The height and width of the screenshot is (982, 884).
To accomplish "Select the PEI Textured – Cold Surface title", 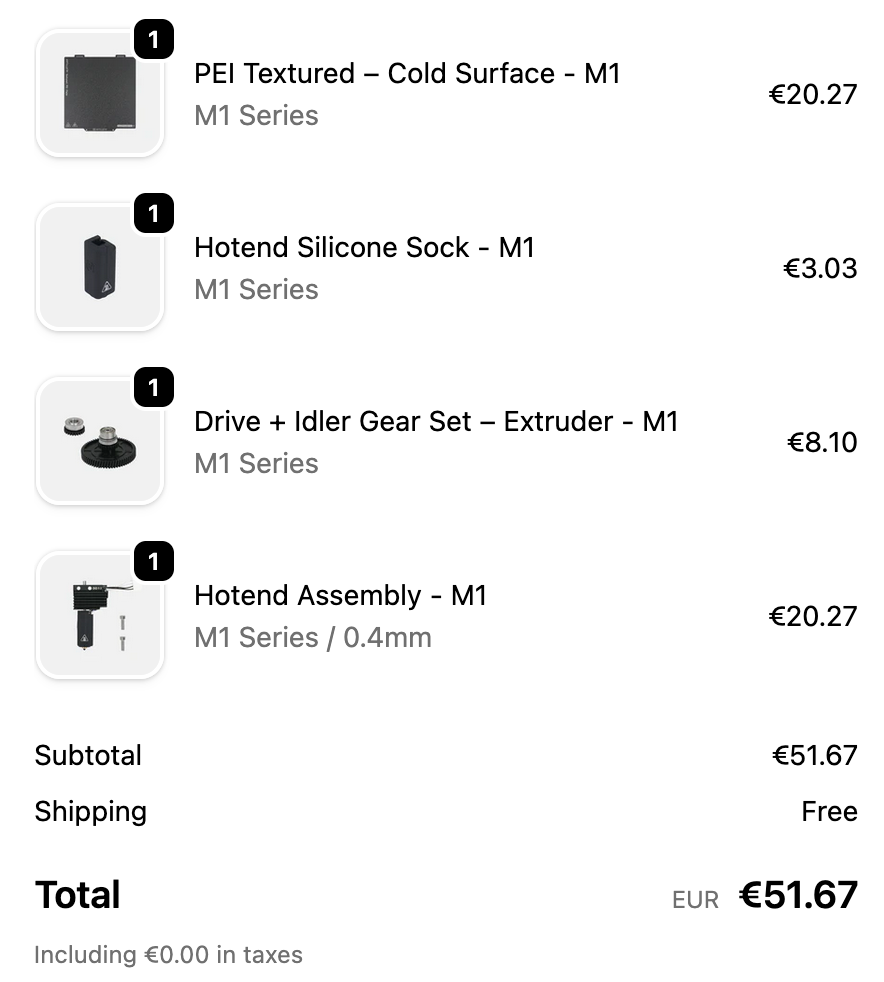I will [x=407, y=74].
